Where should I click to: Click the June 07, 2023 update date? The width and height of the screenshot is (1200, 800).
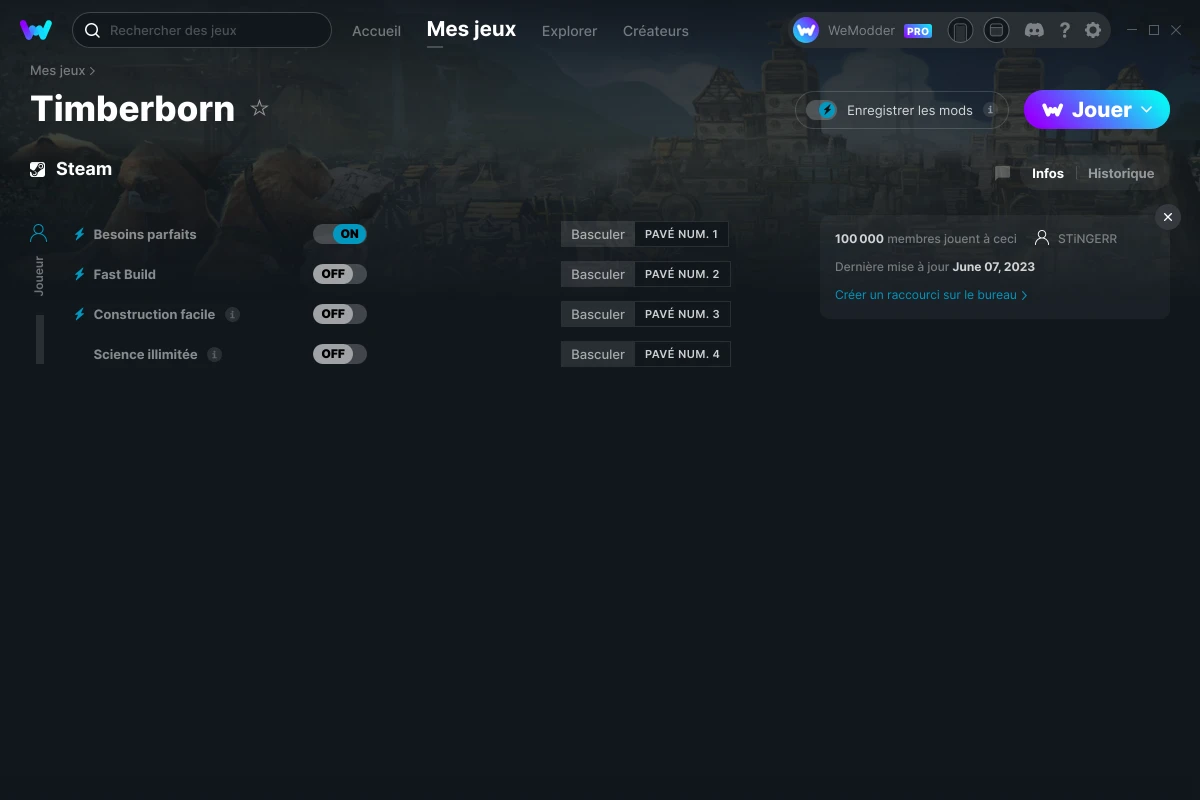click(x=994, y=267)
